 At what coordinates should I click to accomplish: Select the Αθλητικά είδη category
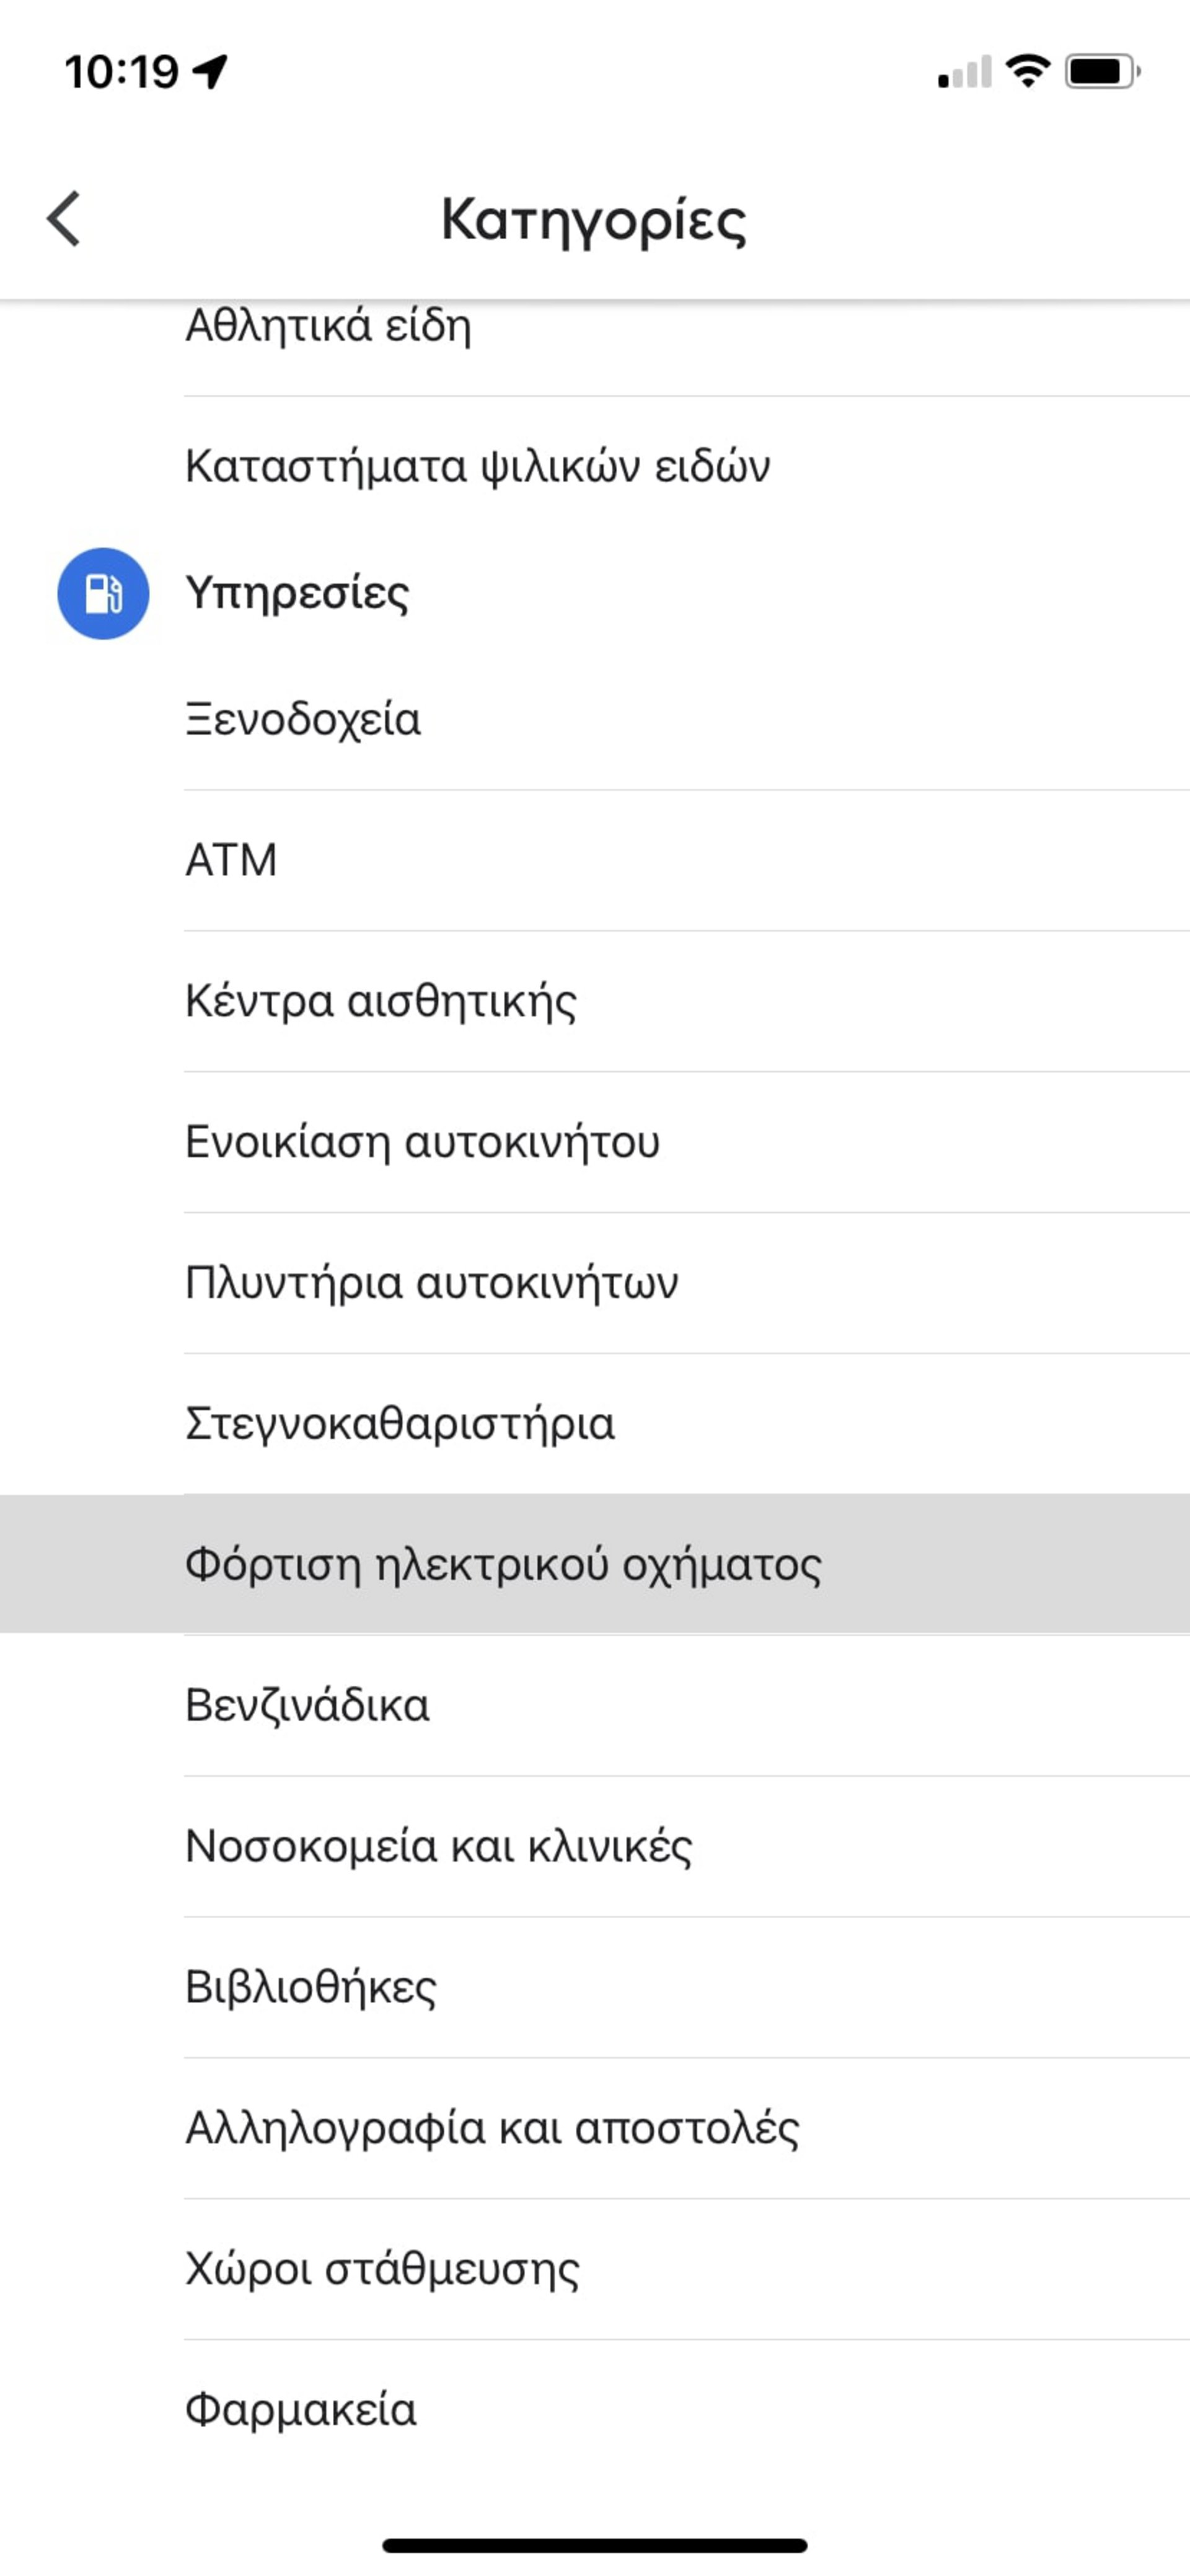point(329,327)
